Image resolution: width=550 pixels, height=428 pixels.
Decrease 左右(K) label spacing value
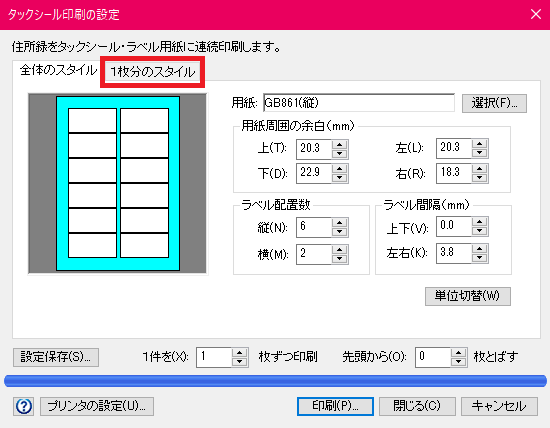479,258
